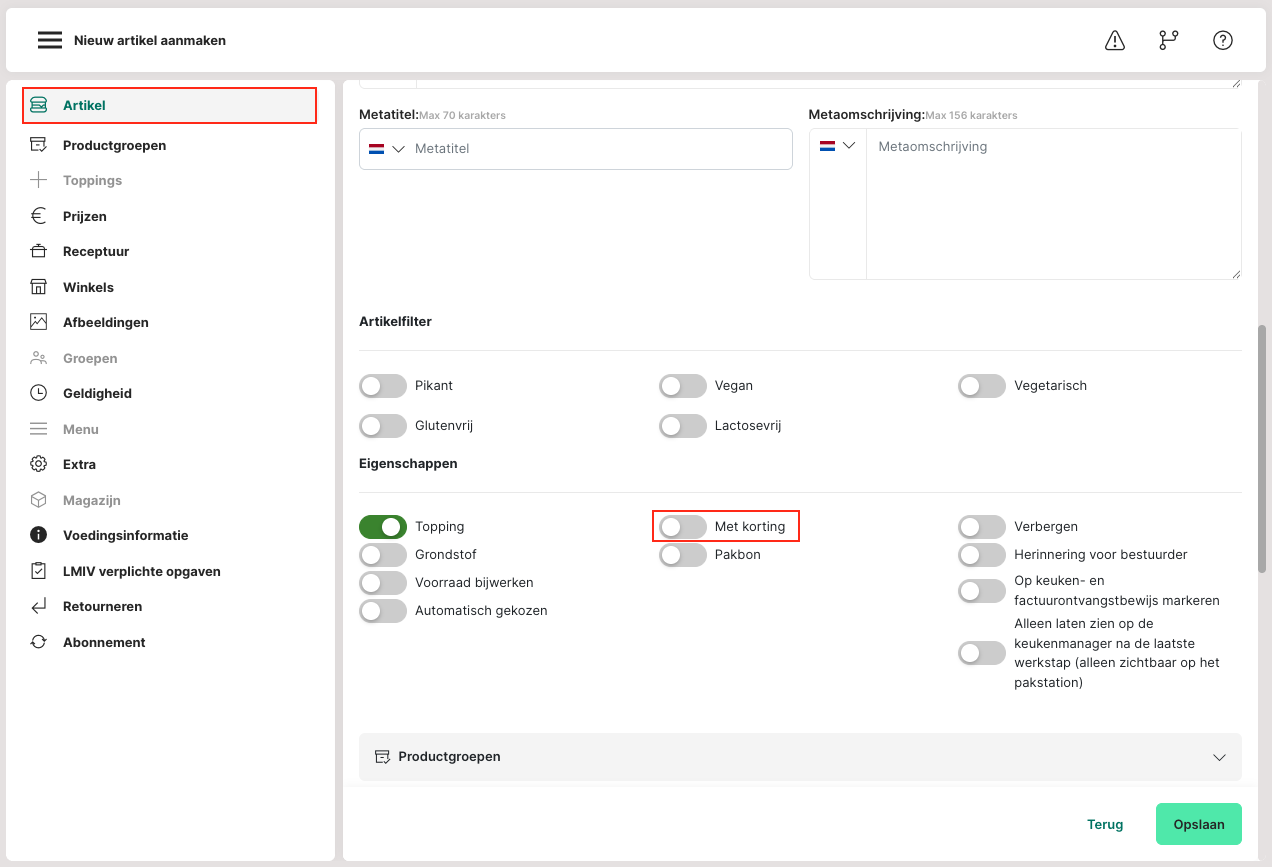Enable the Pikant filter toggle

(383, 386)
